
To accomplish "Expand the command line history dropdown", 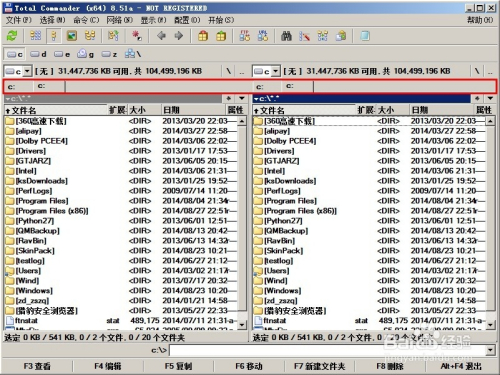I will coord(490,350).
